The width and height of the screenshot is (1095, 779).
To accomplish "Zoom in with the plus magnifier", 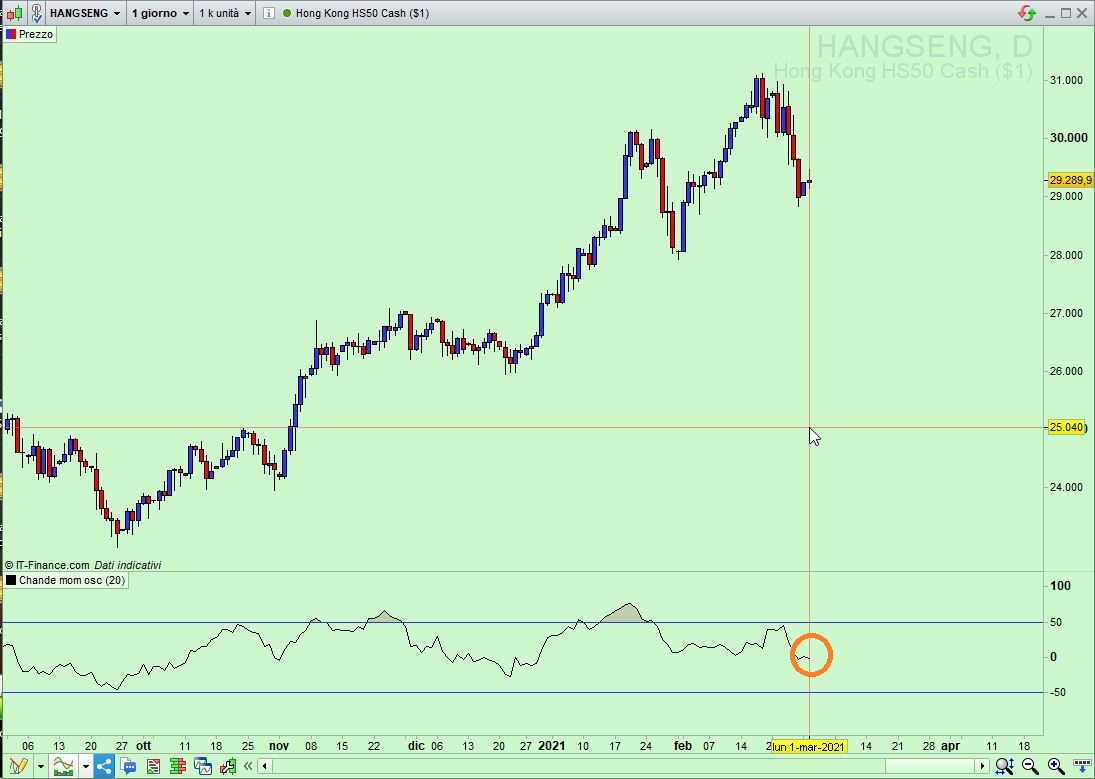I will (1056, 766).
